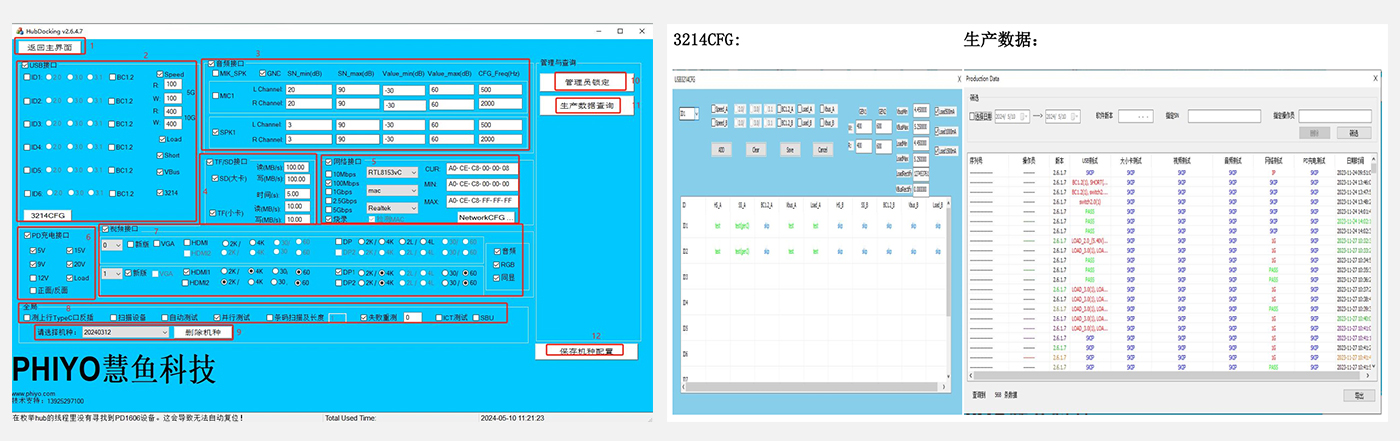Select the 4K radio for HDMI1

[251, 271]
